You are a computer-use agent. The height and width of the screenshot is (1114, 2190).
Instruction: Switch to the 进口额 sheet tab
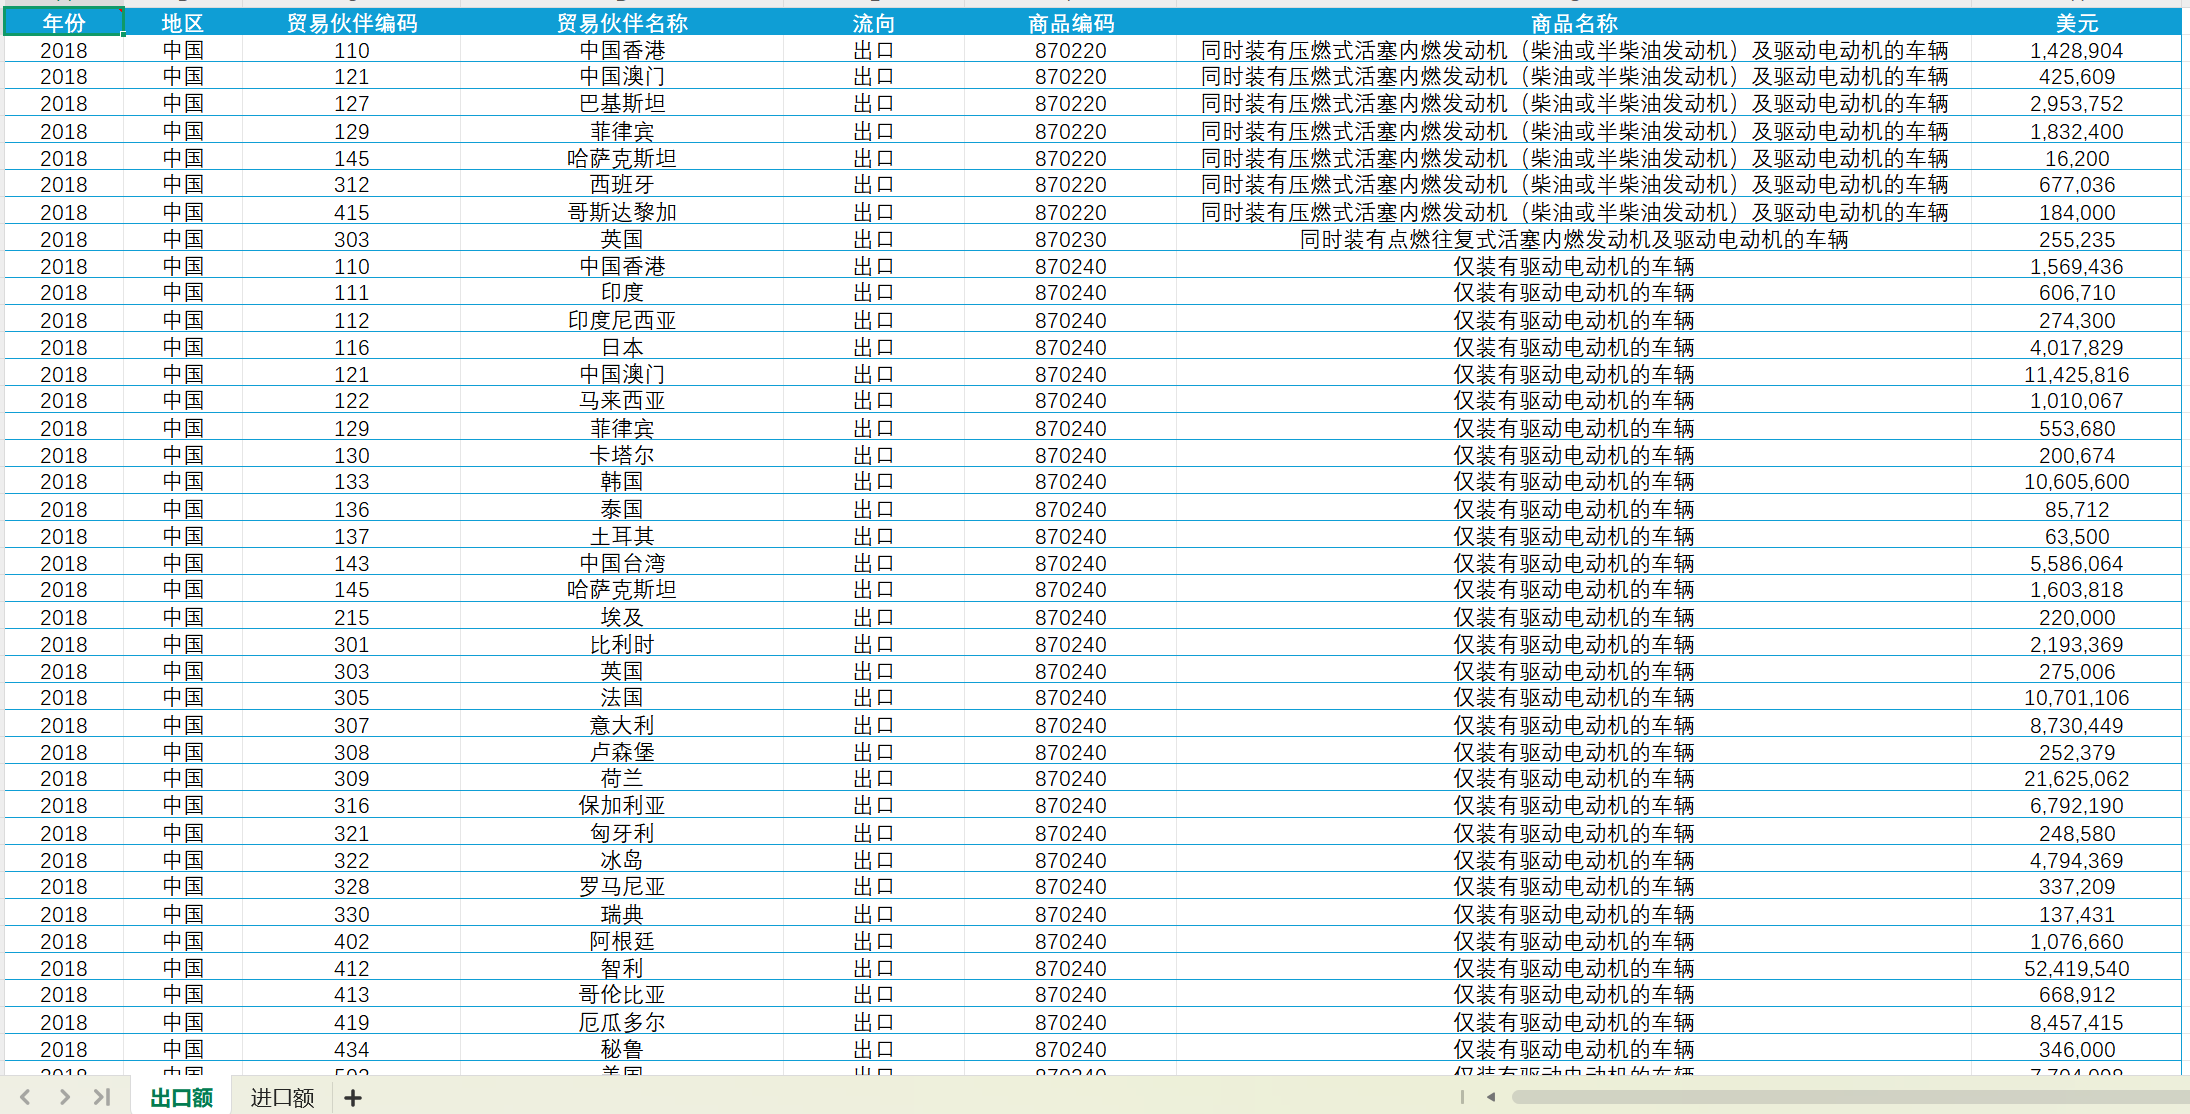point(282,1097)
